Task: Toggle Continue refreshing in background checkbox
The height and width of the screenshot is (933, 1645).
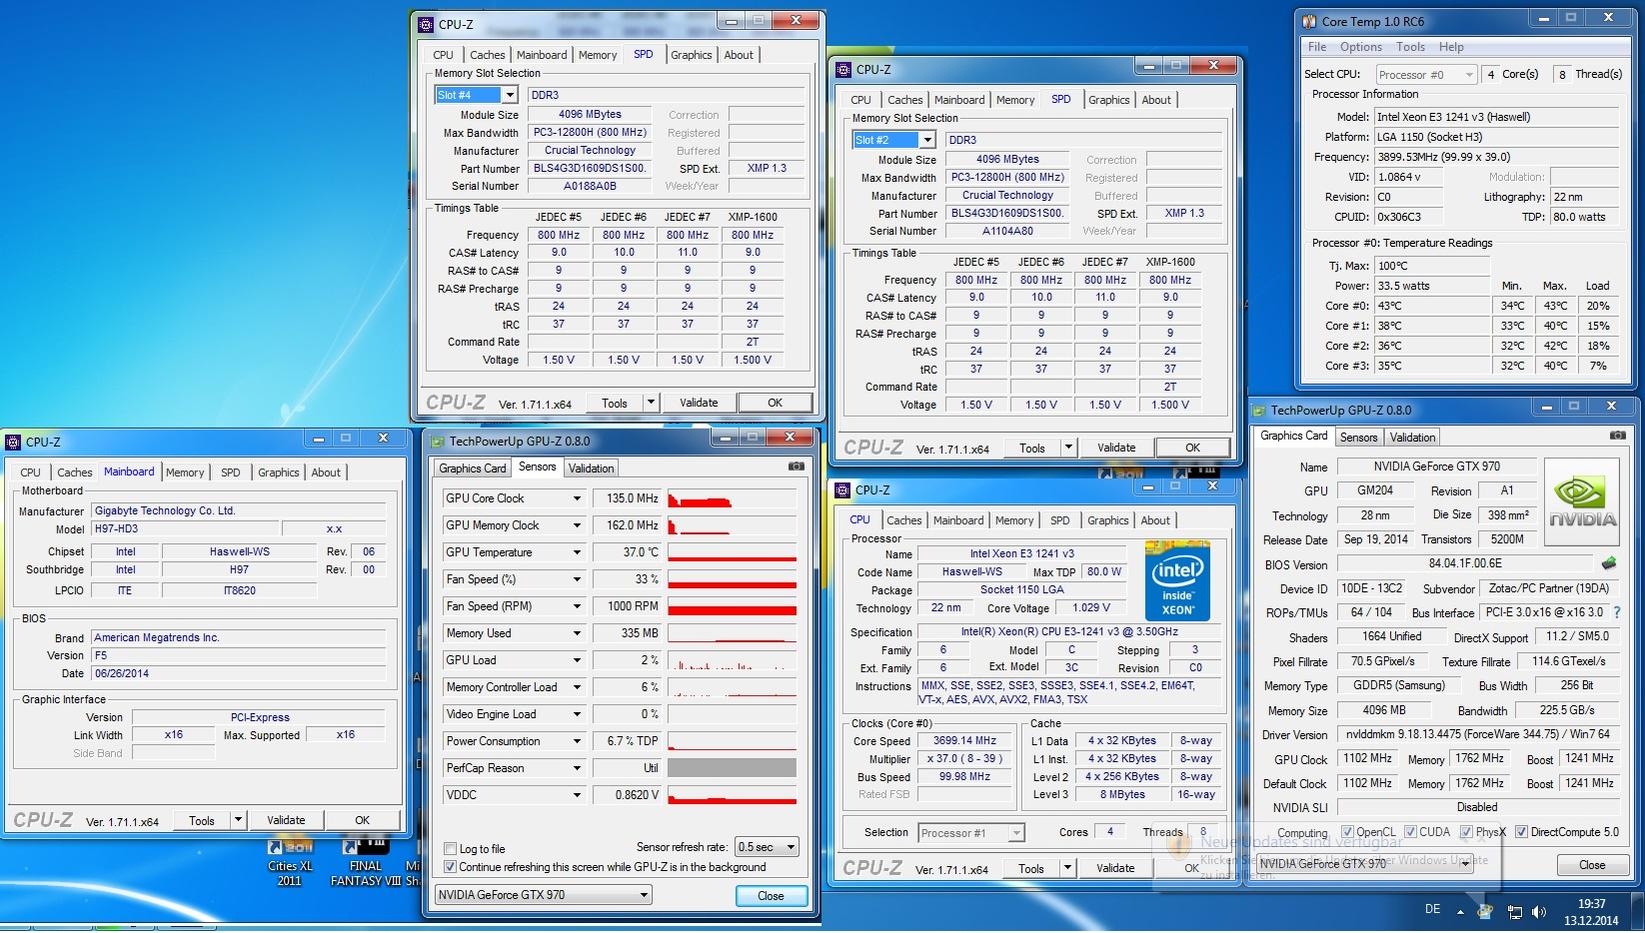Action: click(450, 867)
